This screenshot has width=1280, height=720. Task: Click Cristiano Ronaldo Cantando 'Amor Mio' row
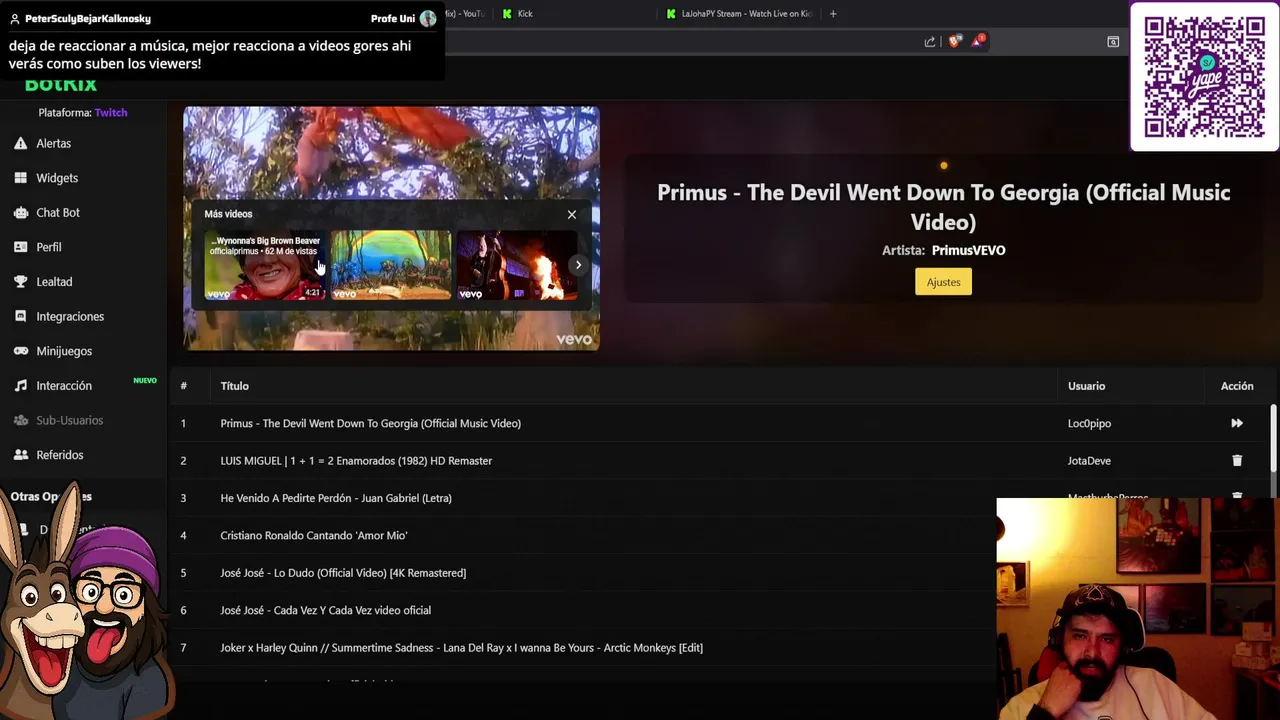(313, 536)
